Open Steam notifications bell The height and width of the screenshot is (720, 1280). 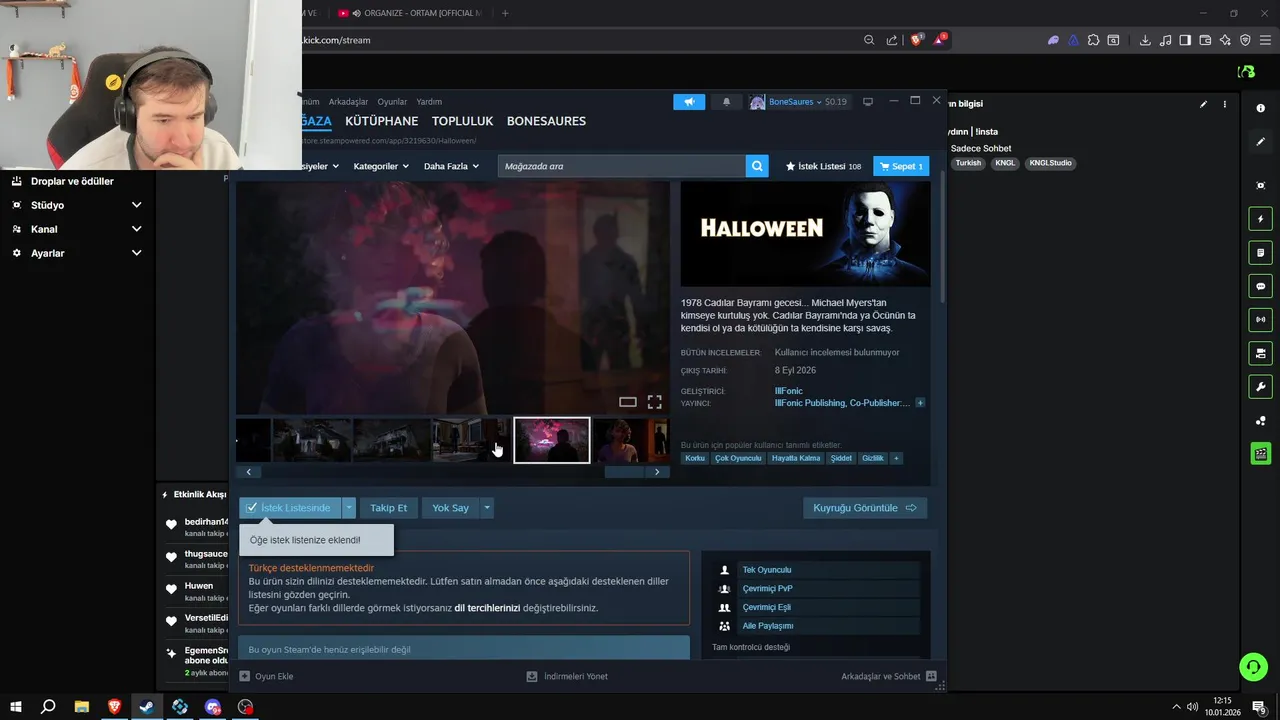click(x=726, y=102)
